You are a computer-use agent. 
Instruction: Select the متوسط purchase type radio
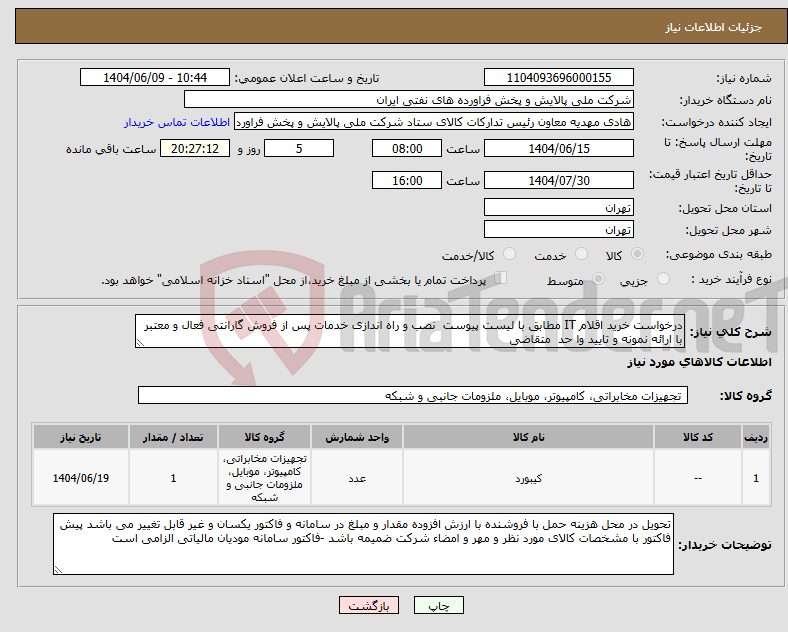coord(598,278)
